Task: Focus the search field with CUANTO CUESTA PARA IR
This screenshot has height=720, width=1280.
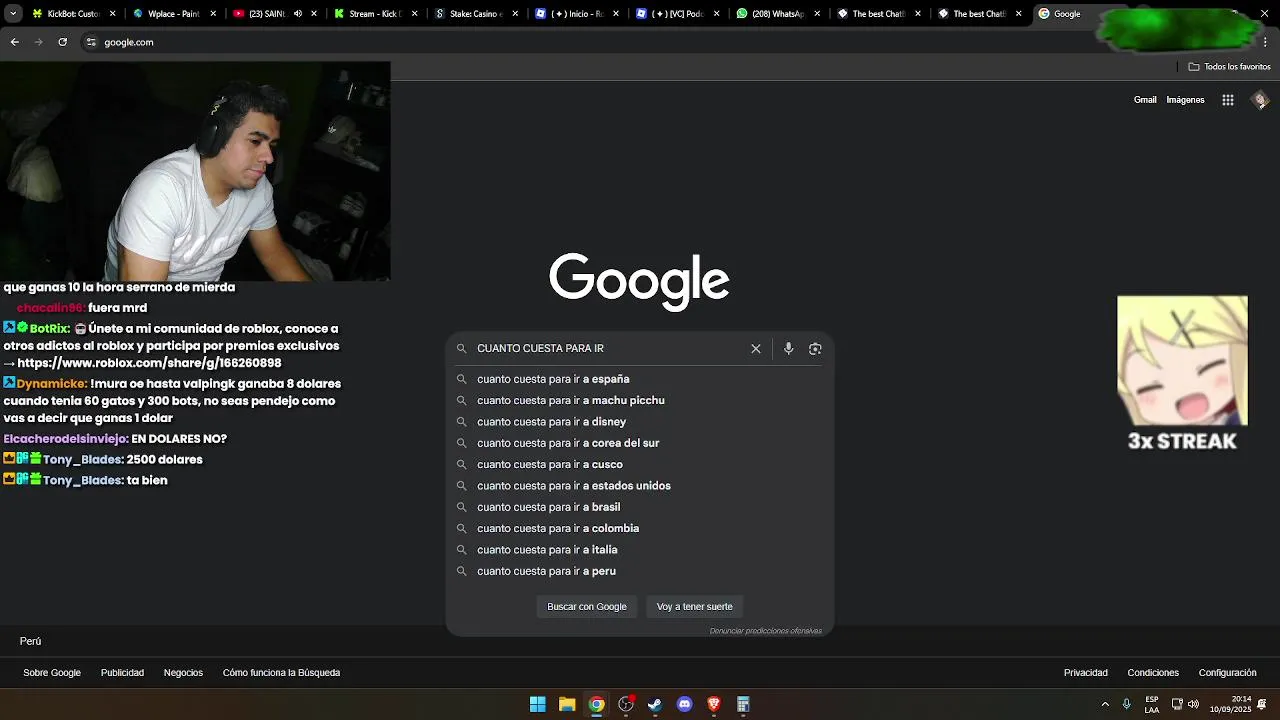Action: pyautogui.click(x=608, y=348)
